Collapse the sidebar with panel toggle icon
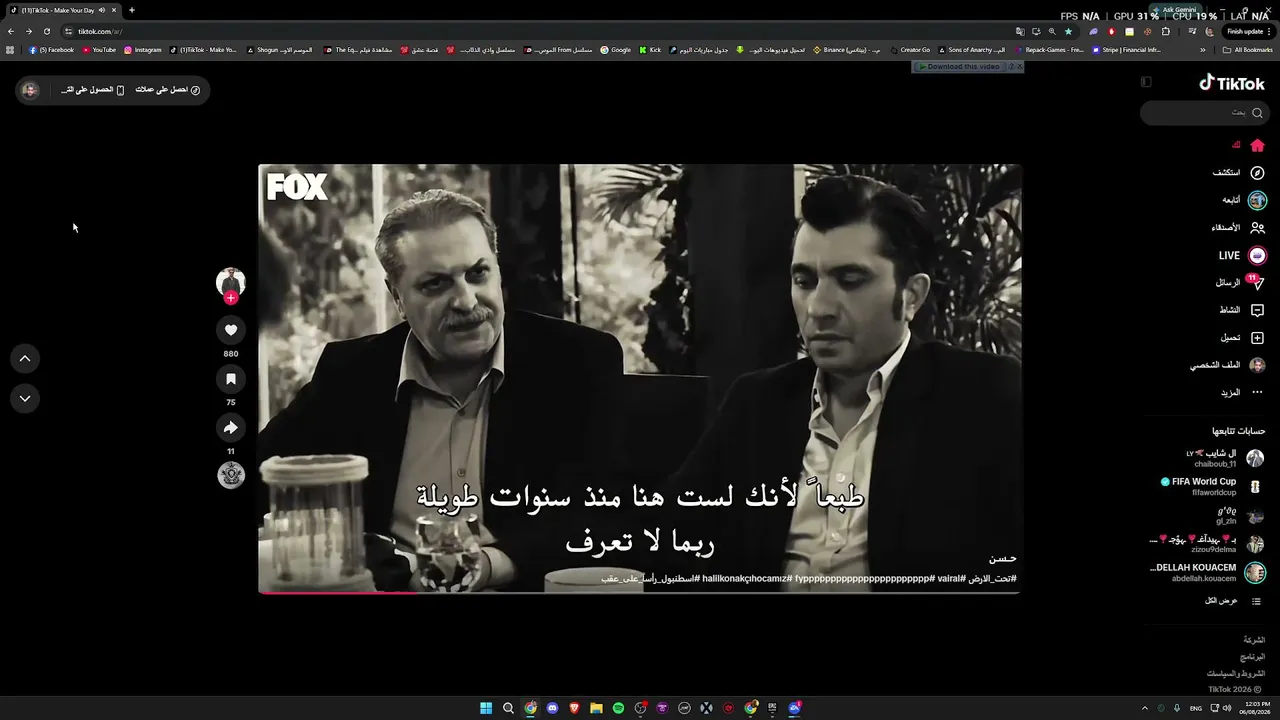The image size is (1280, 720). [1146, 82]
